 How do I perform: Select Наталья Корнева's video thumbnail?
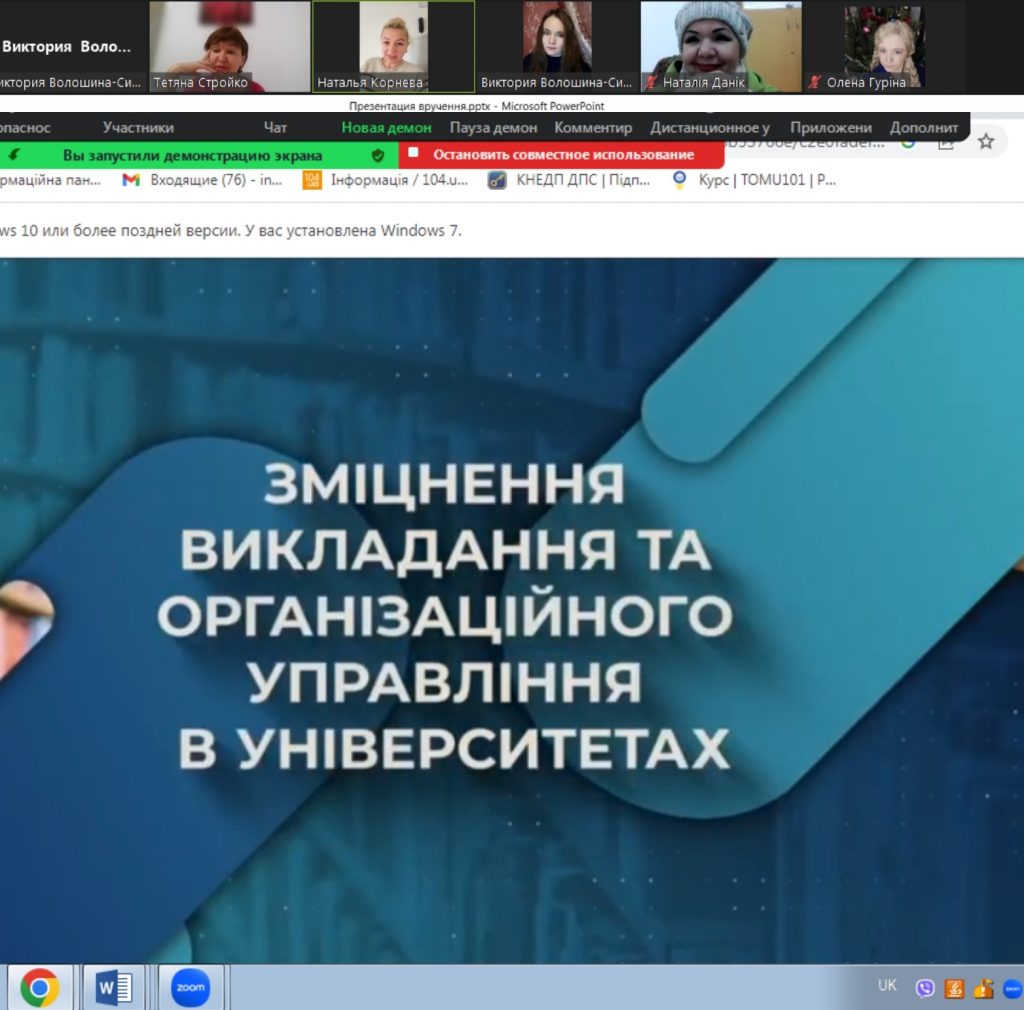pos(394,46)
